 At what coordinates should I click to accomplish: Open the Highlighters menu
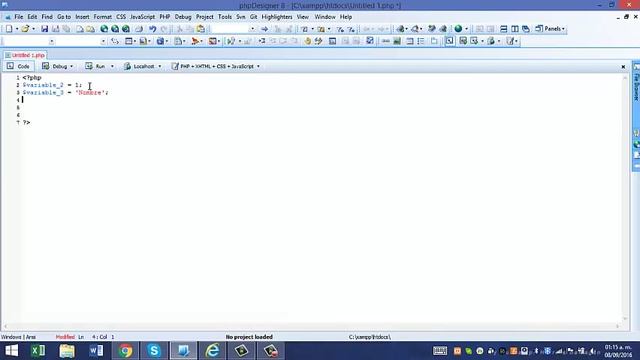[277, 17]
